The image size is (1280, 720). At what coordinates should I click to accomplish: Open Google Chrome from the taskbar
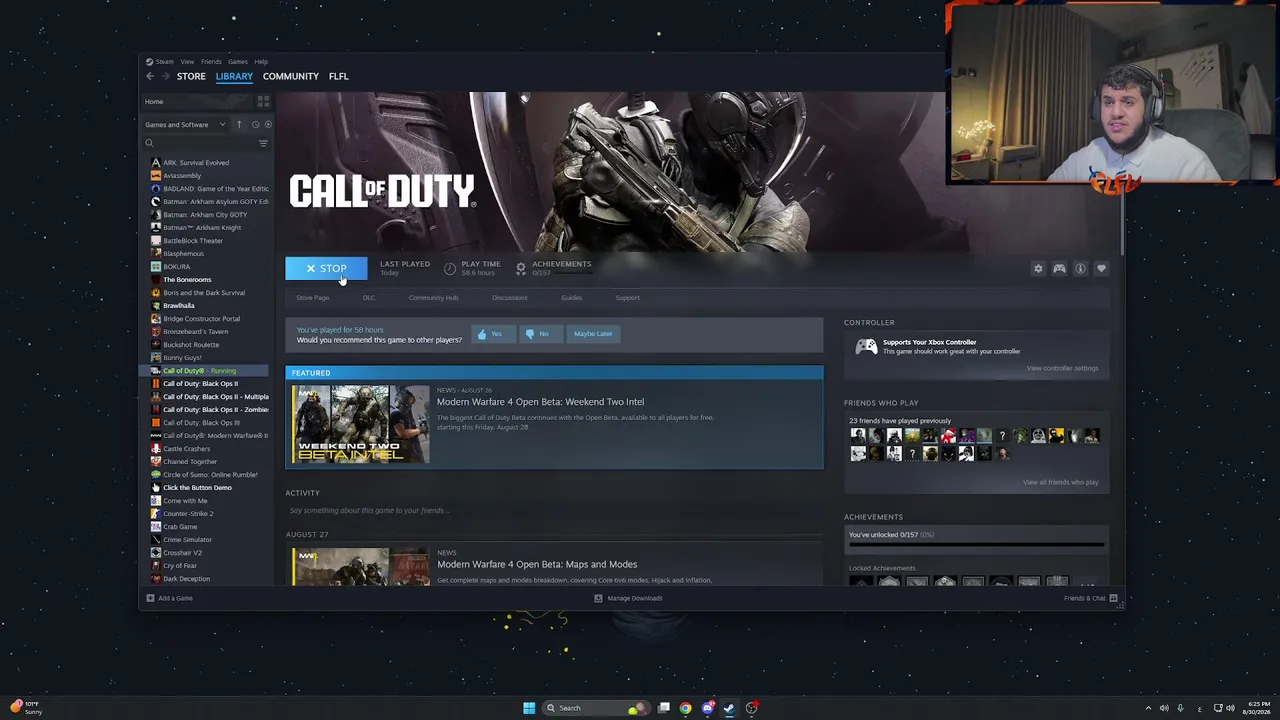pos(685,708)
